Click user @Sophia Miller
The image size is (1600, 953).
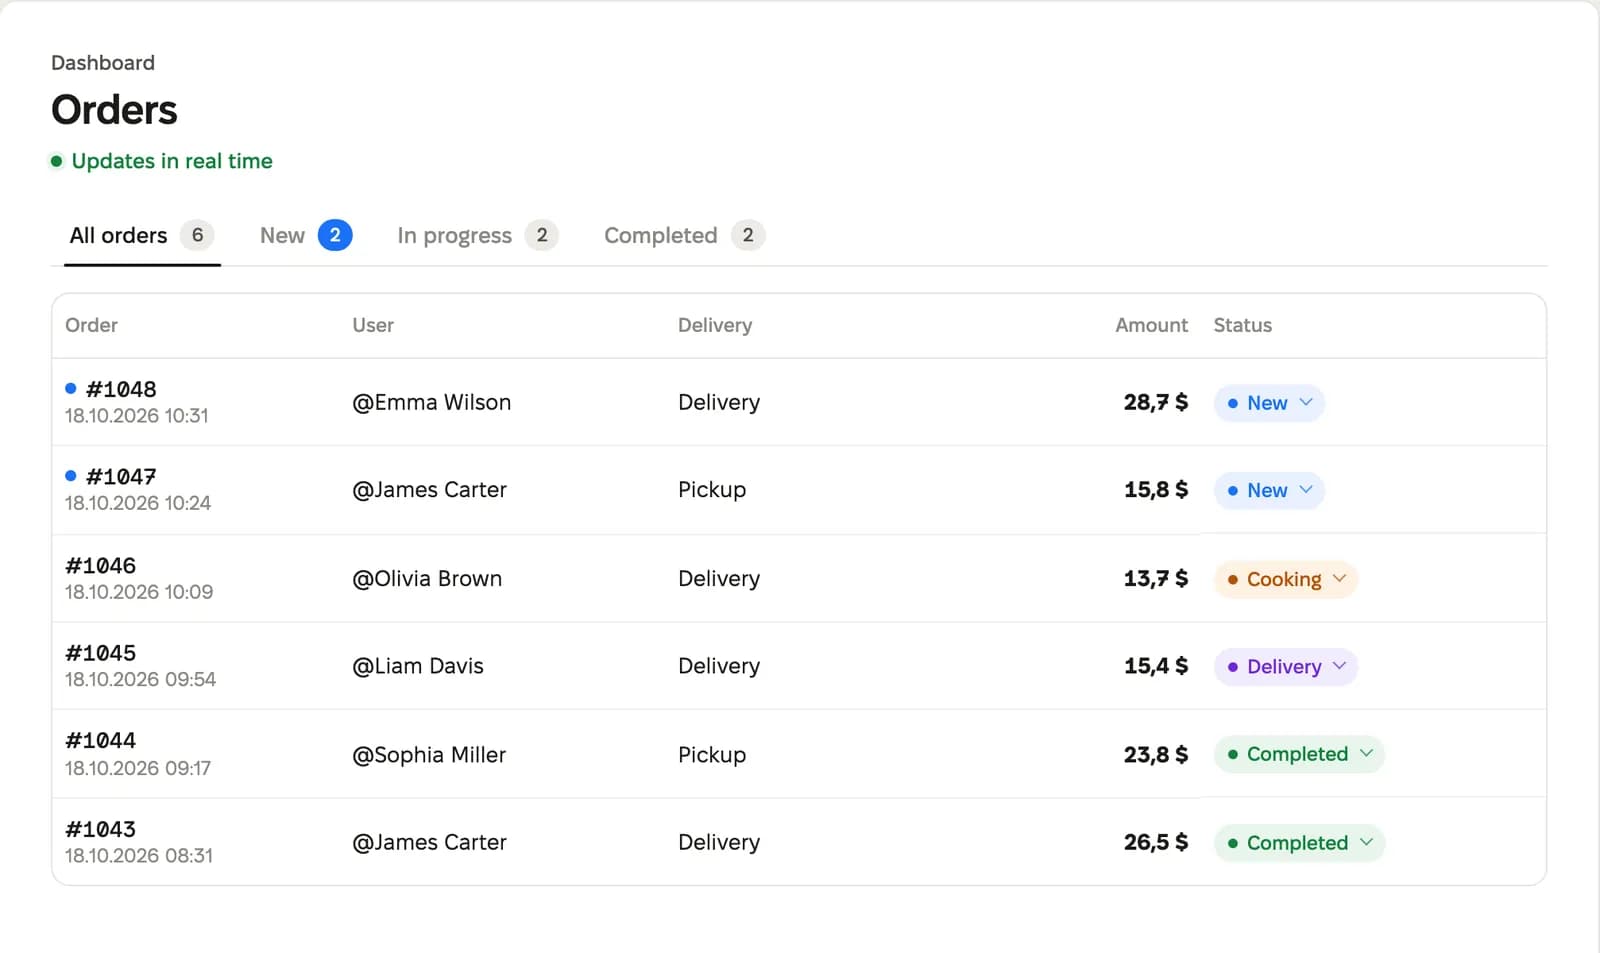click(429, 755)
